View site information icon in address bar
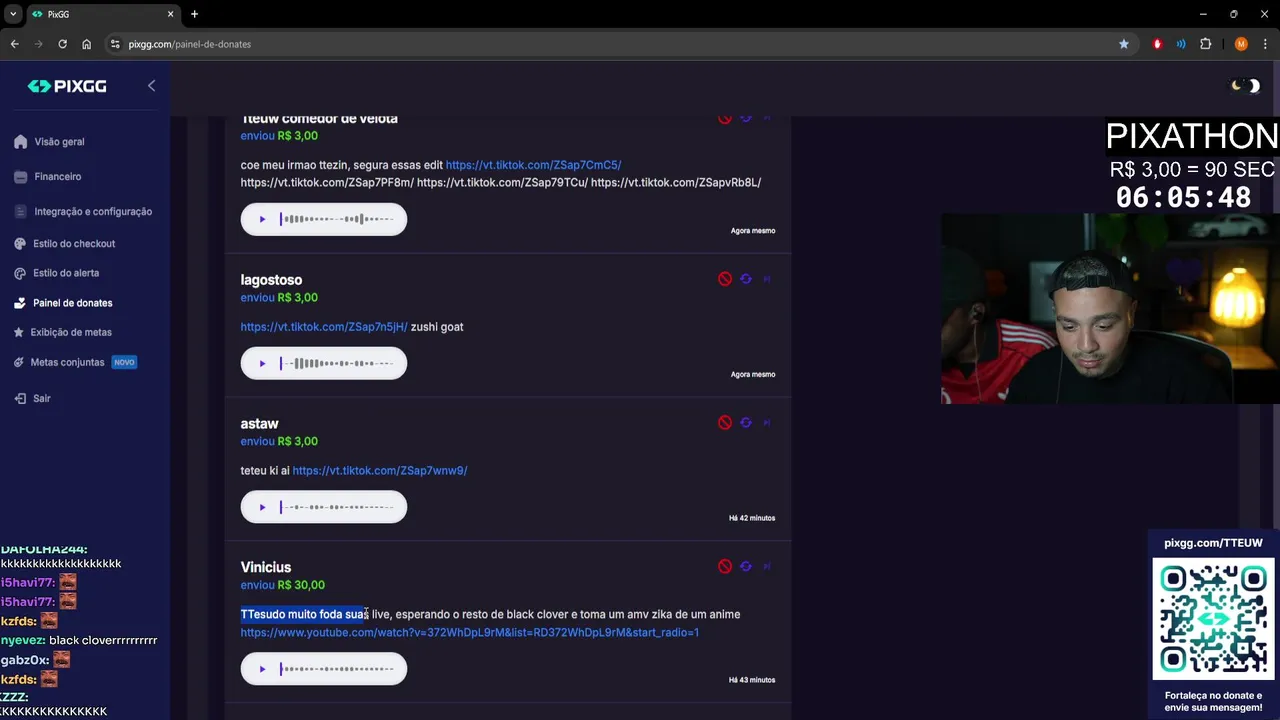Screen dimensions: 1280x720 (115, 44)
